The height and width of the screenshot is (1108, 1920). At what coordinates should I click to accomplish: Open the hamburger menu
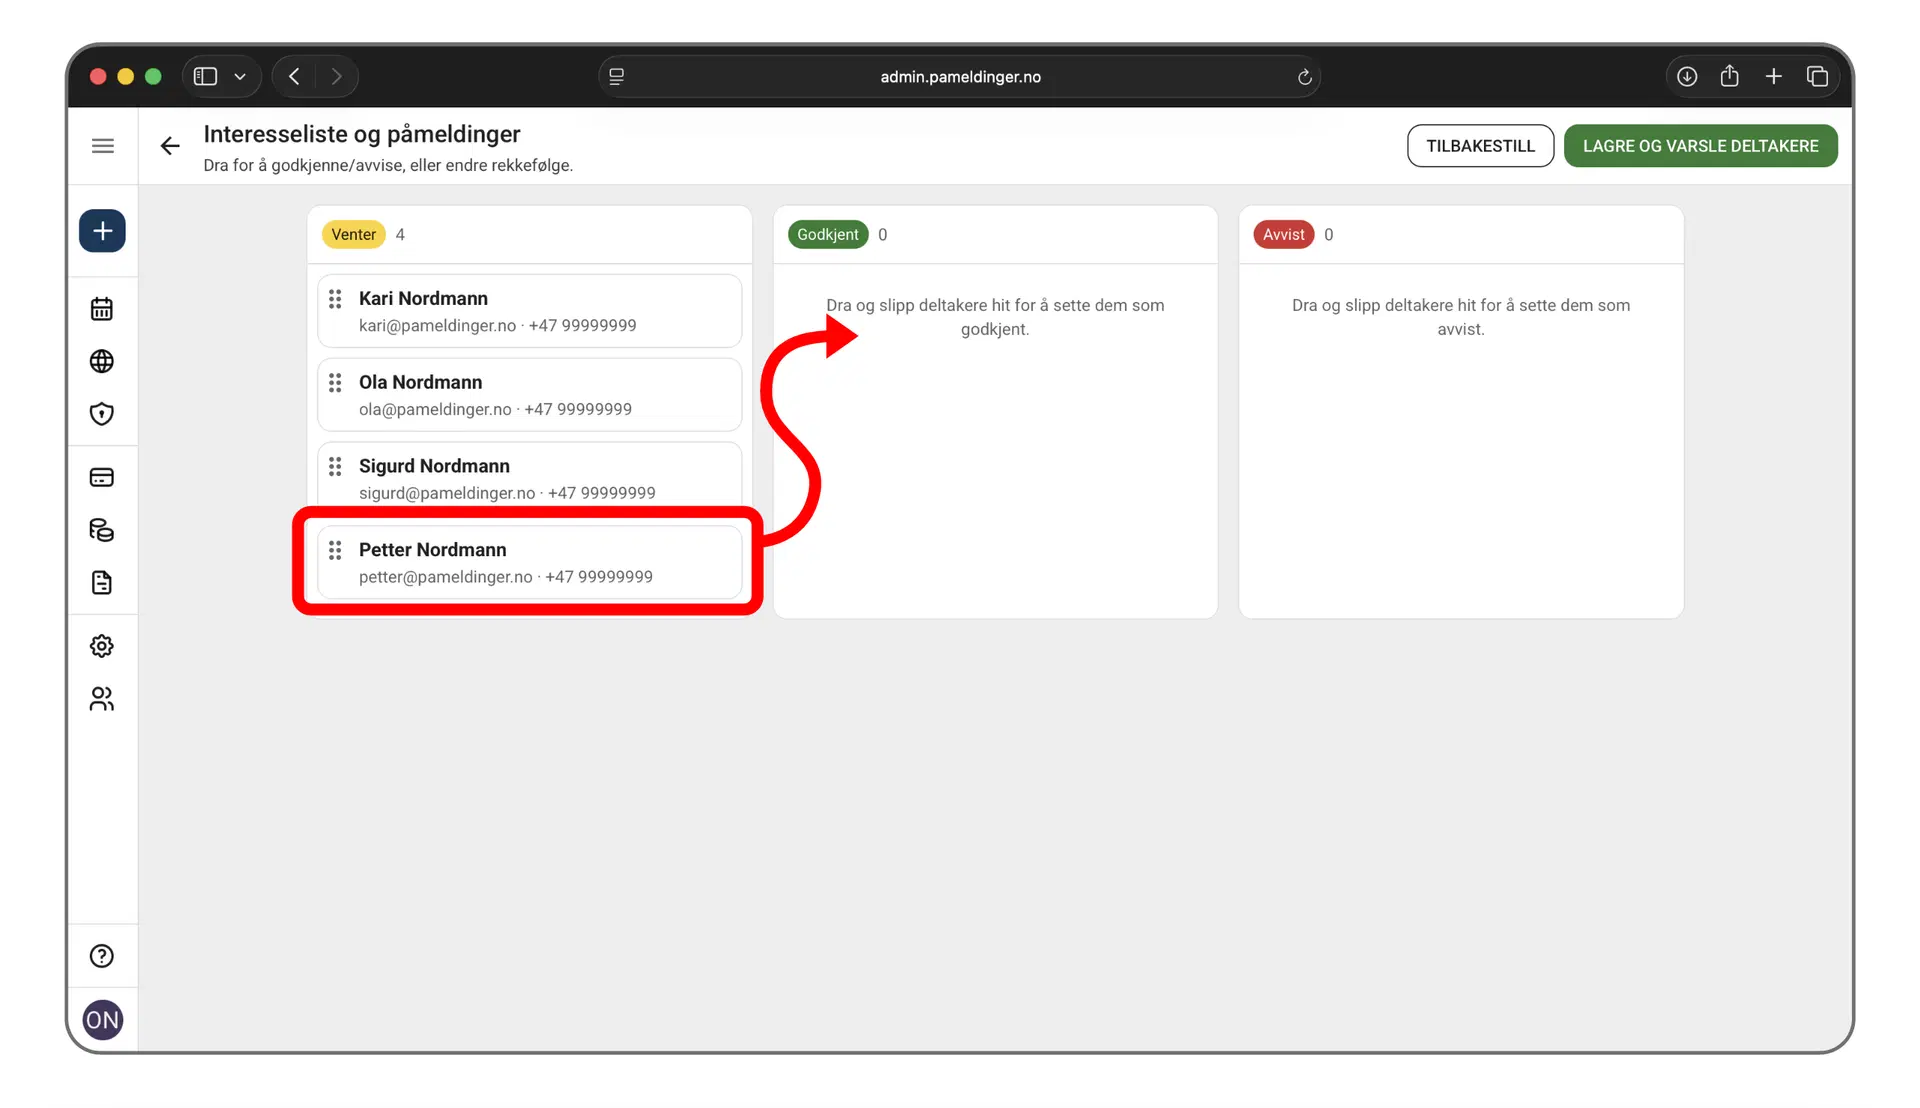tap(103, 146)
